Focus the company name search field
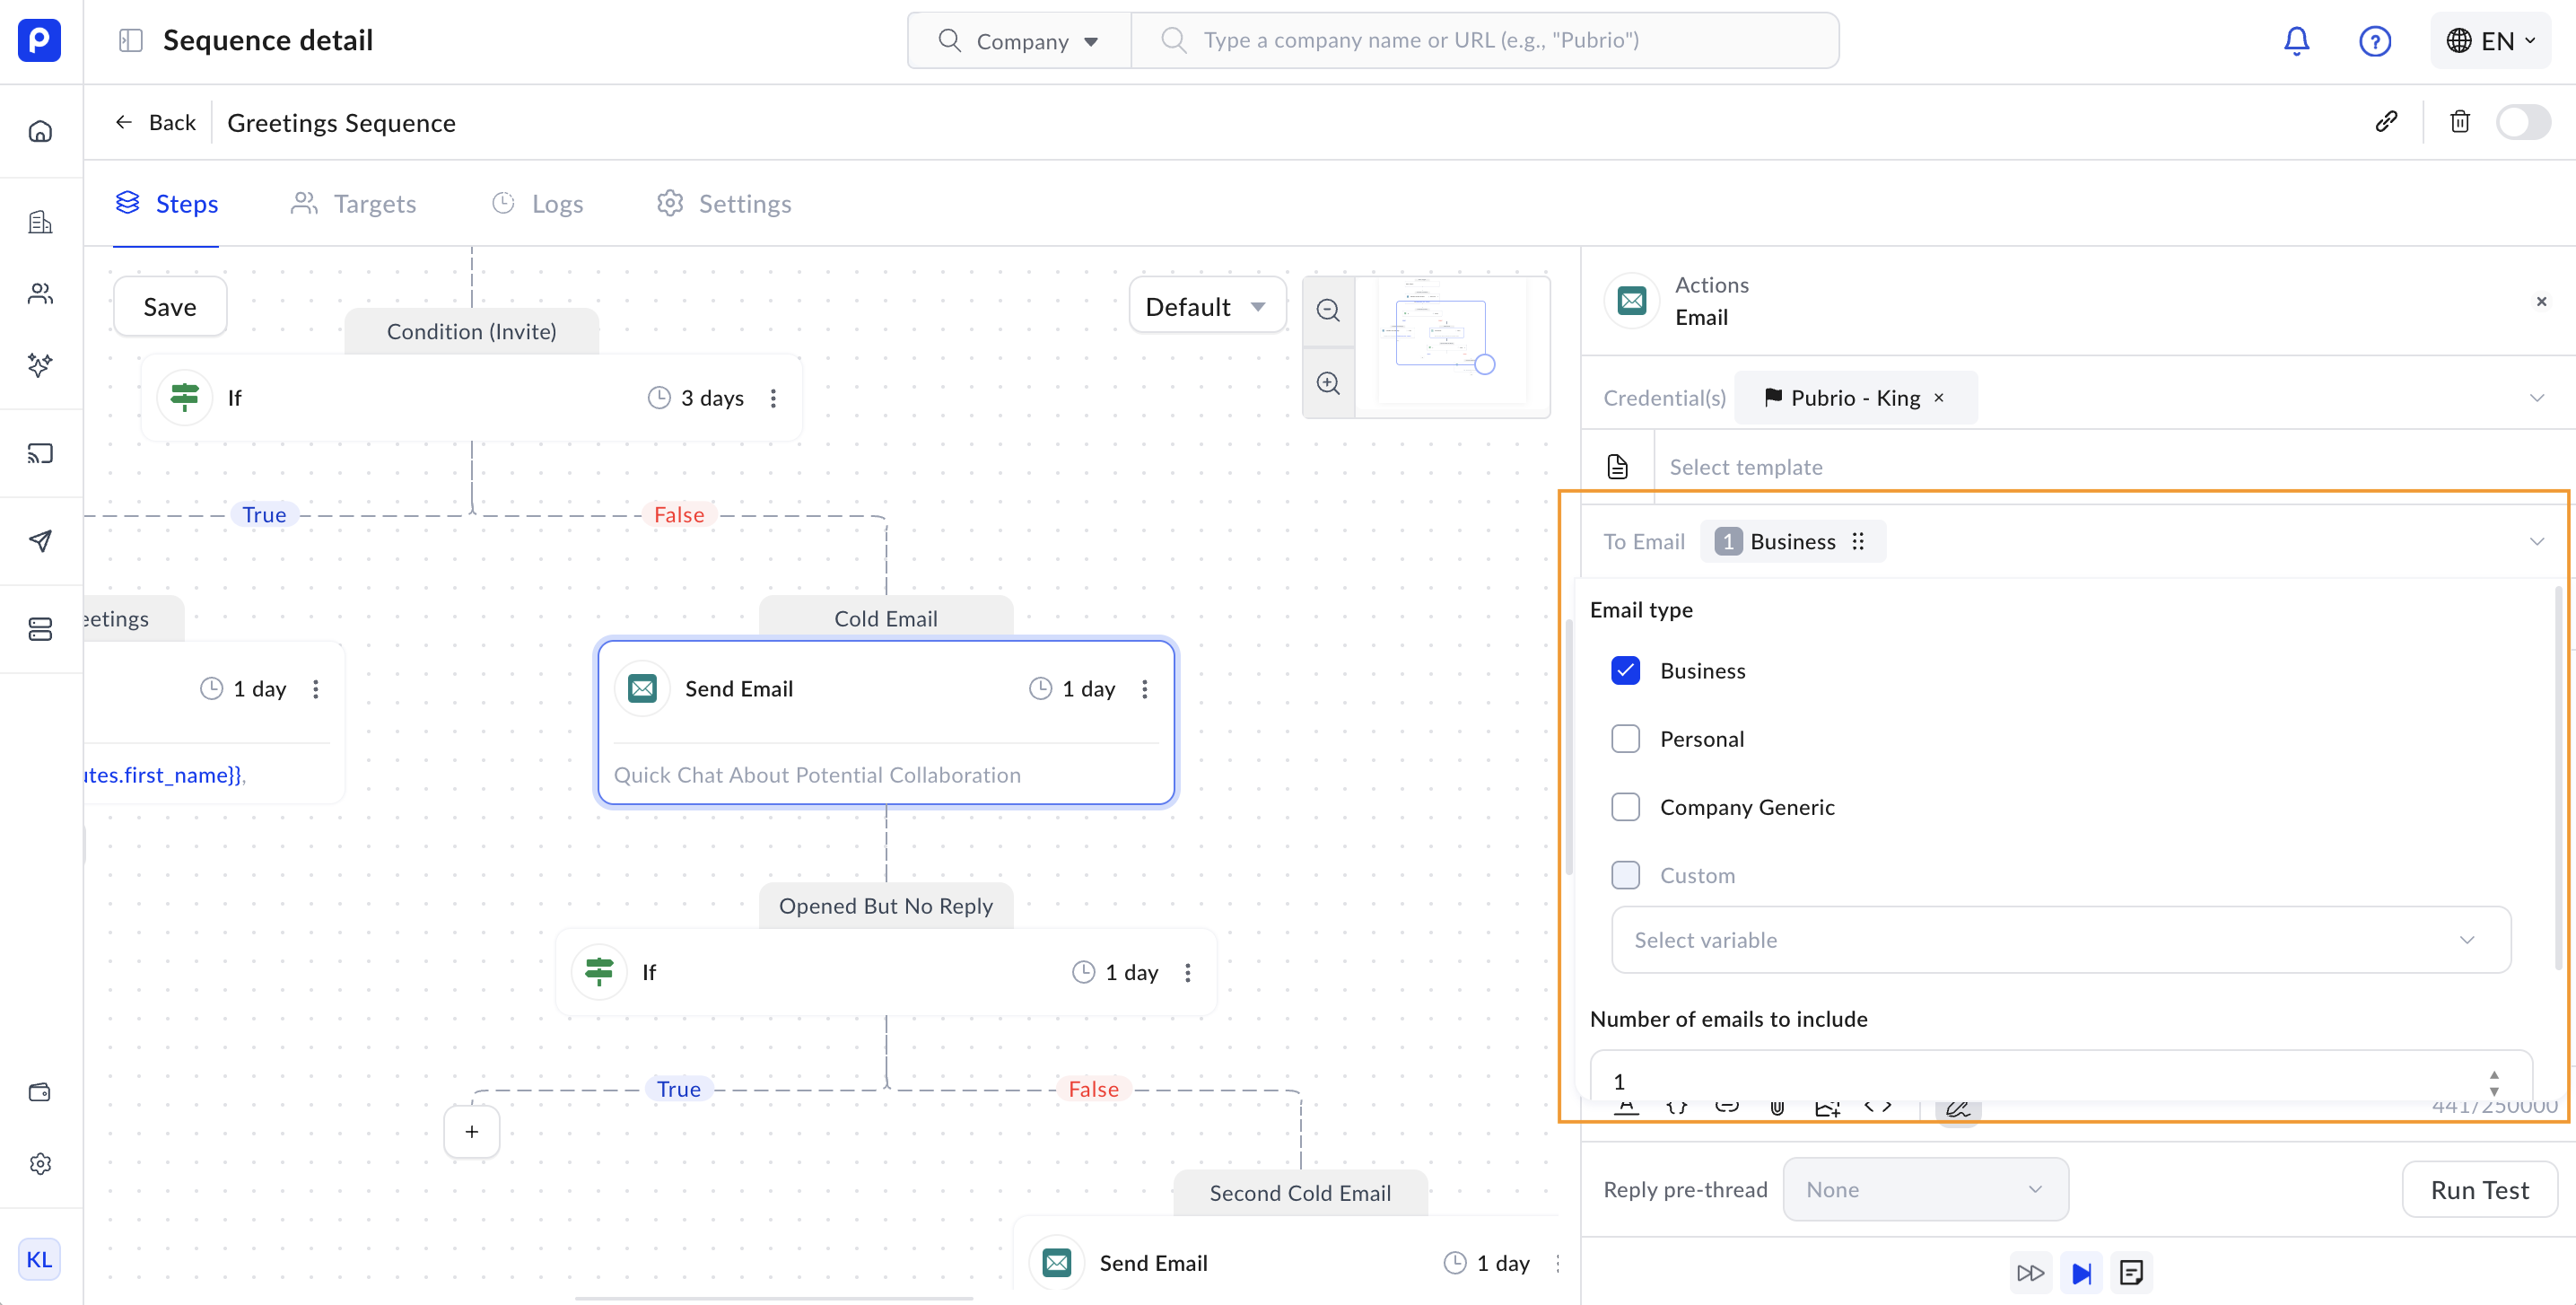The width and height of the screenshot is (2576, 1305). 1484,40
